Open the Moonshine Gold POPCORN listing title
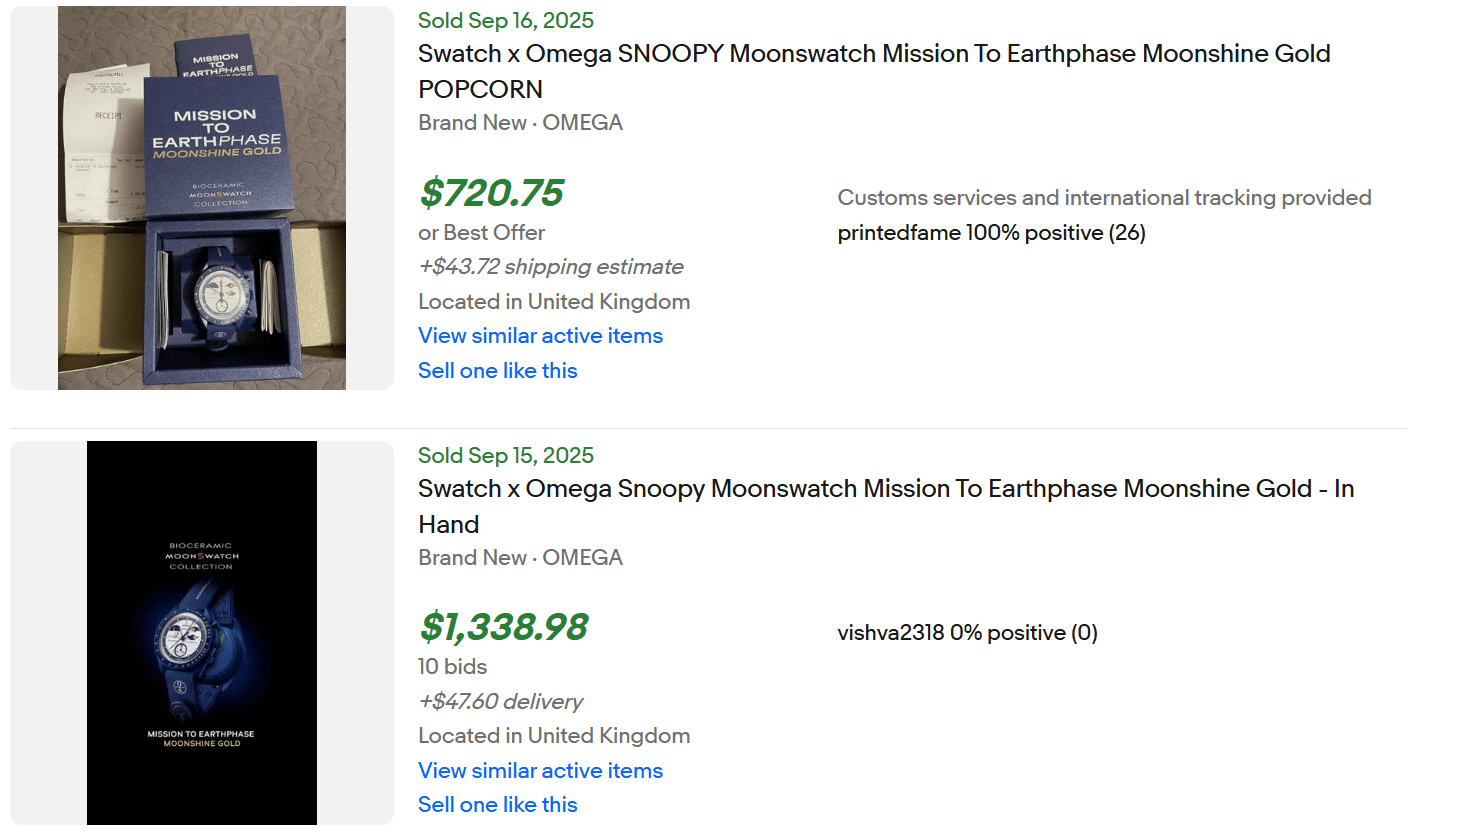Viewport: 1484px width, 835px height. 873,54
